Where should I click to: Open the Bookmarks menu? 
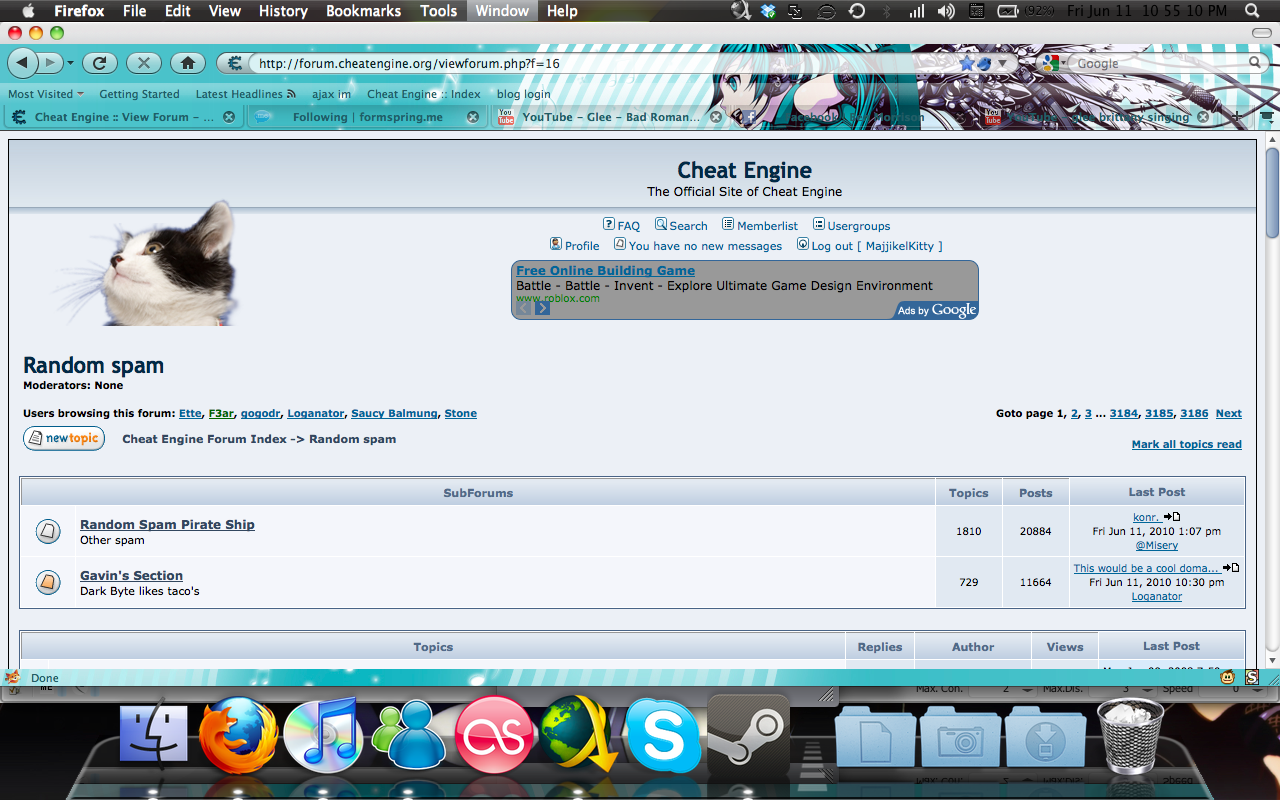(x=363, y=11)
